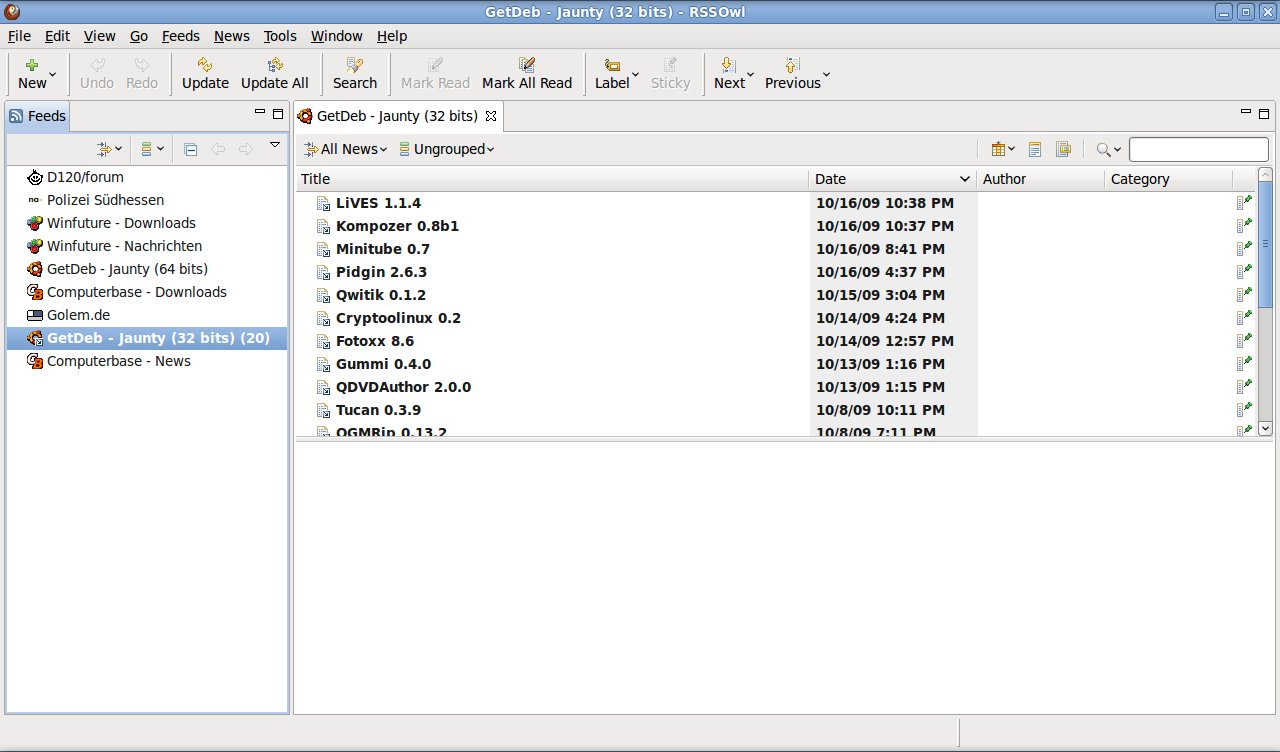This screenshot has height=752, width=1280.
Task: Sort news by Date column
Action: point(892,179)
